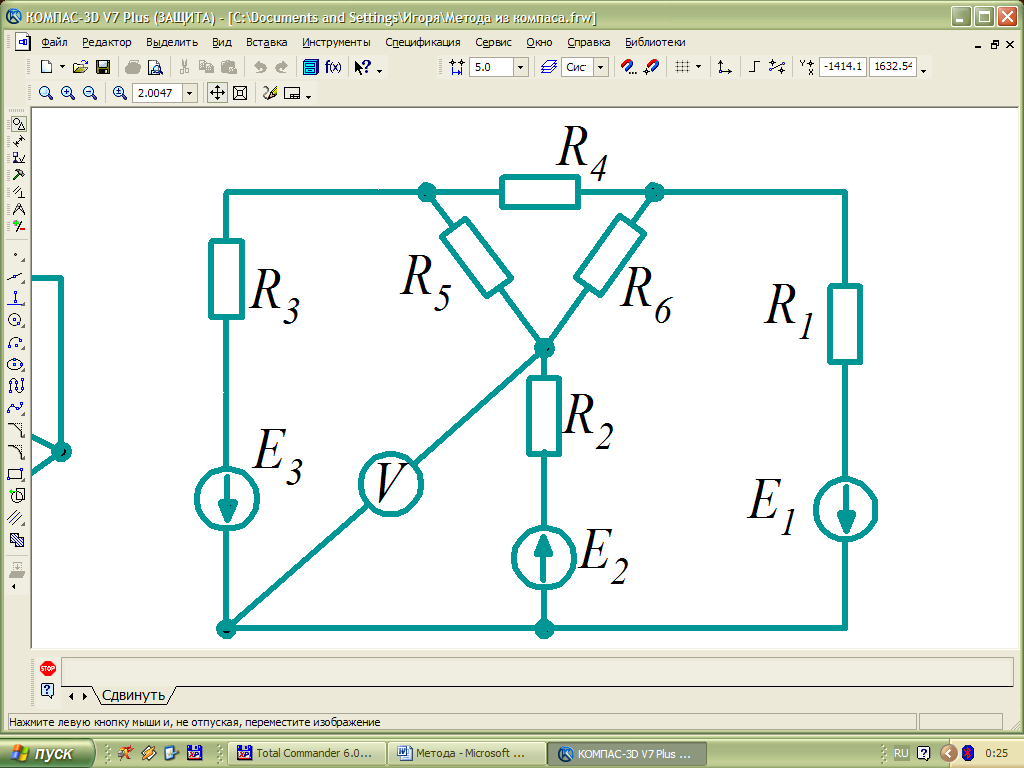Expand zoom scale 2.0047 dropdown

pos(189,93)
